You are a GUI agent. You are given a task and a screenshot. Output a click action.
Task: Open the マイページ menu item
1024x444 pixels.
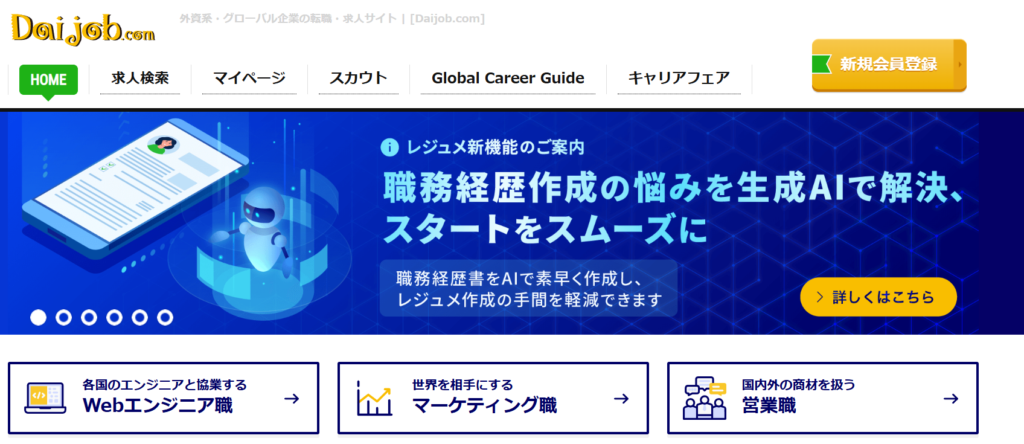[249, 78]
